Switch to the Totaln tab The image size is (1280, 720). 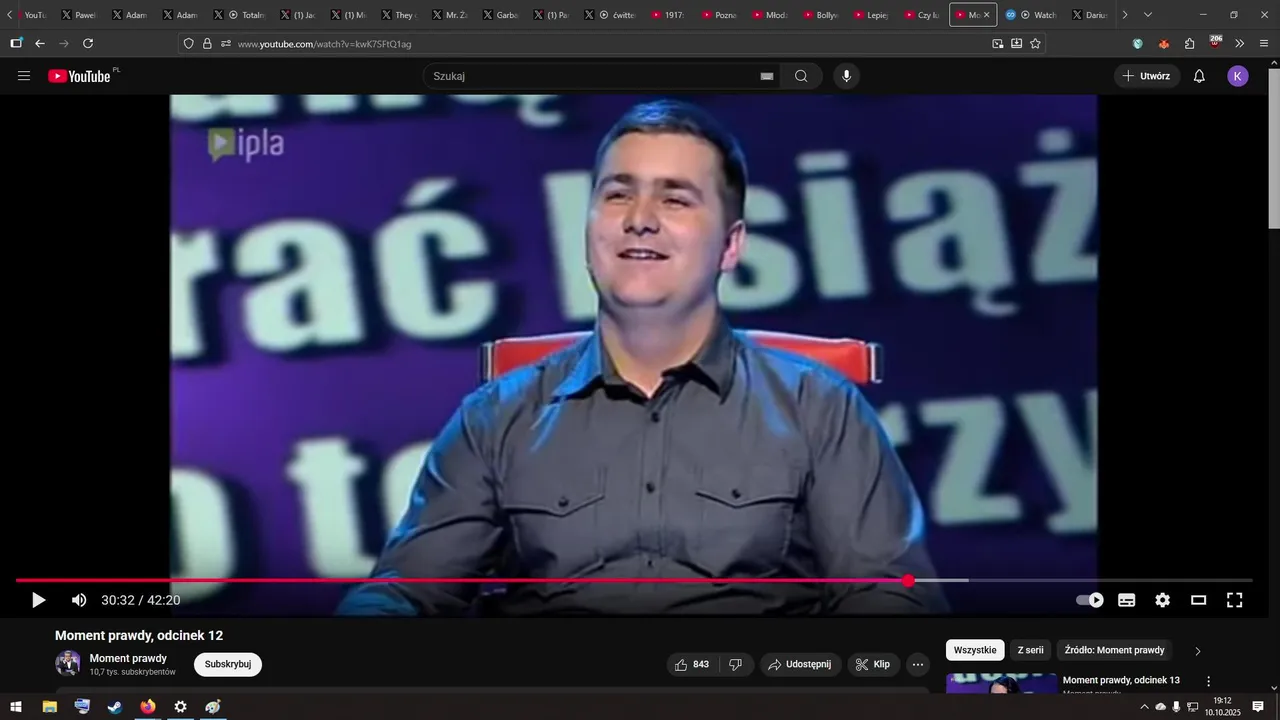[x=238, y=15]
